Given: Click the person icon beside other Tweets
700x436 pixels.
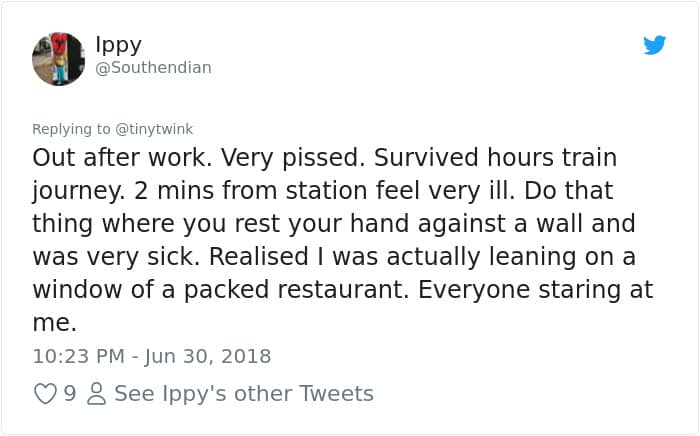Looking at the screenshot, I should click(97, 394).
